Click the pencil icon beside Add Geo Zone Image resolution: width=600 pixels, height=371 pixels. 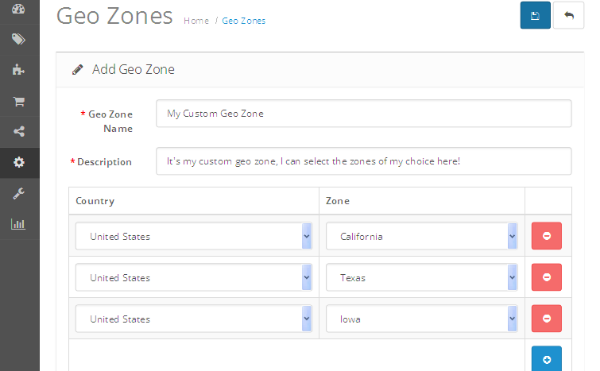(77, 70)
